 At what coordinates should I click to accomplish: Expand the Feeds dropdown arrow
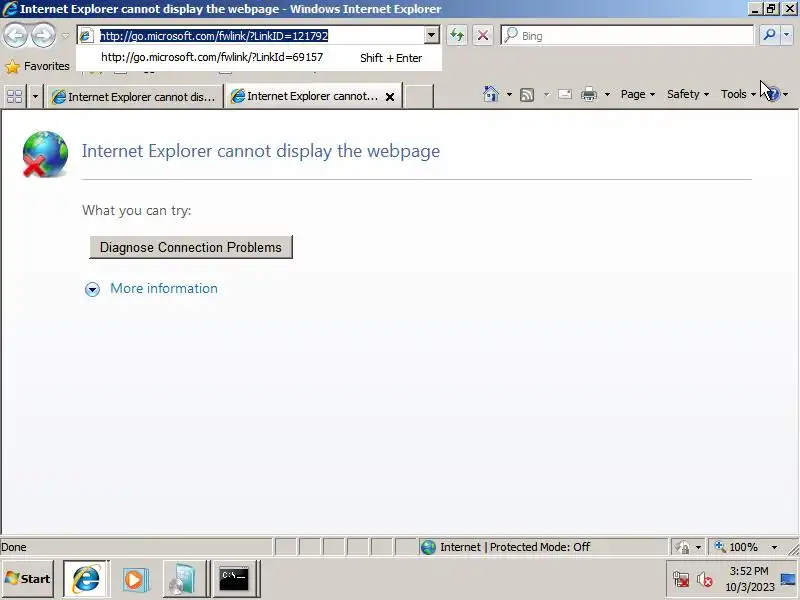pos(546,94)
